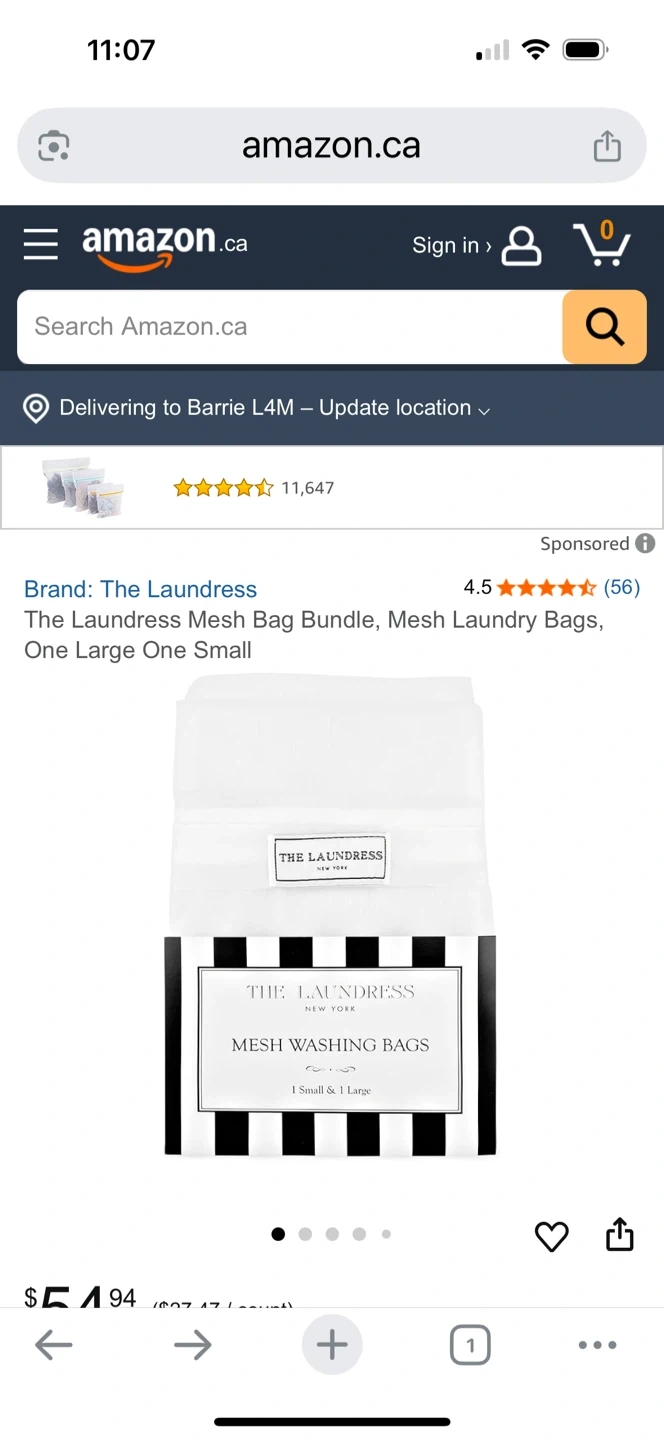Open Brand: The Laundress link
This screenshot has height=1440, width=664.
coord(140,589)
